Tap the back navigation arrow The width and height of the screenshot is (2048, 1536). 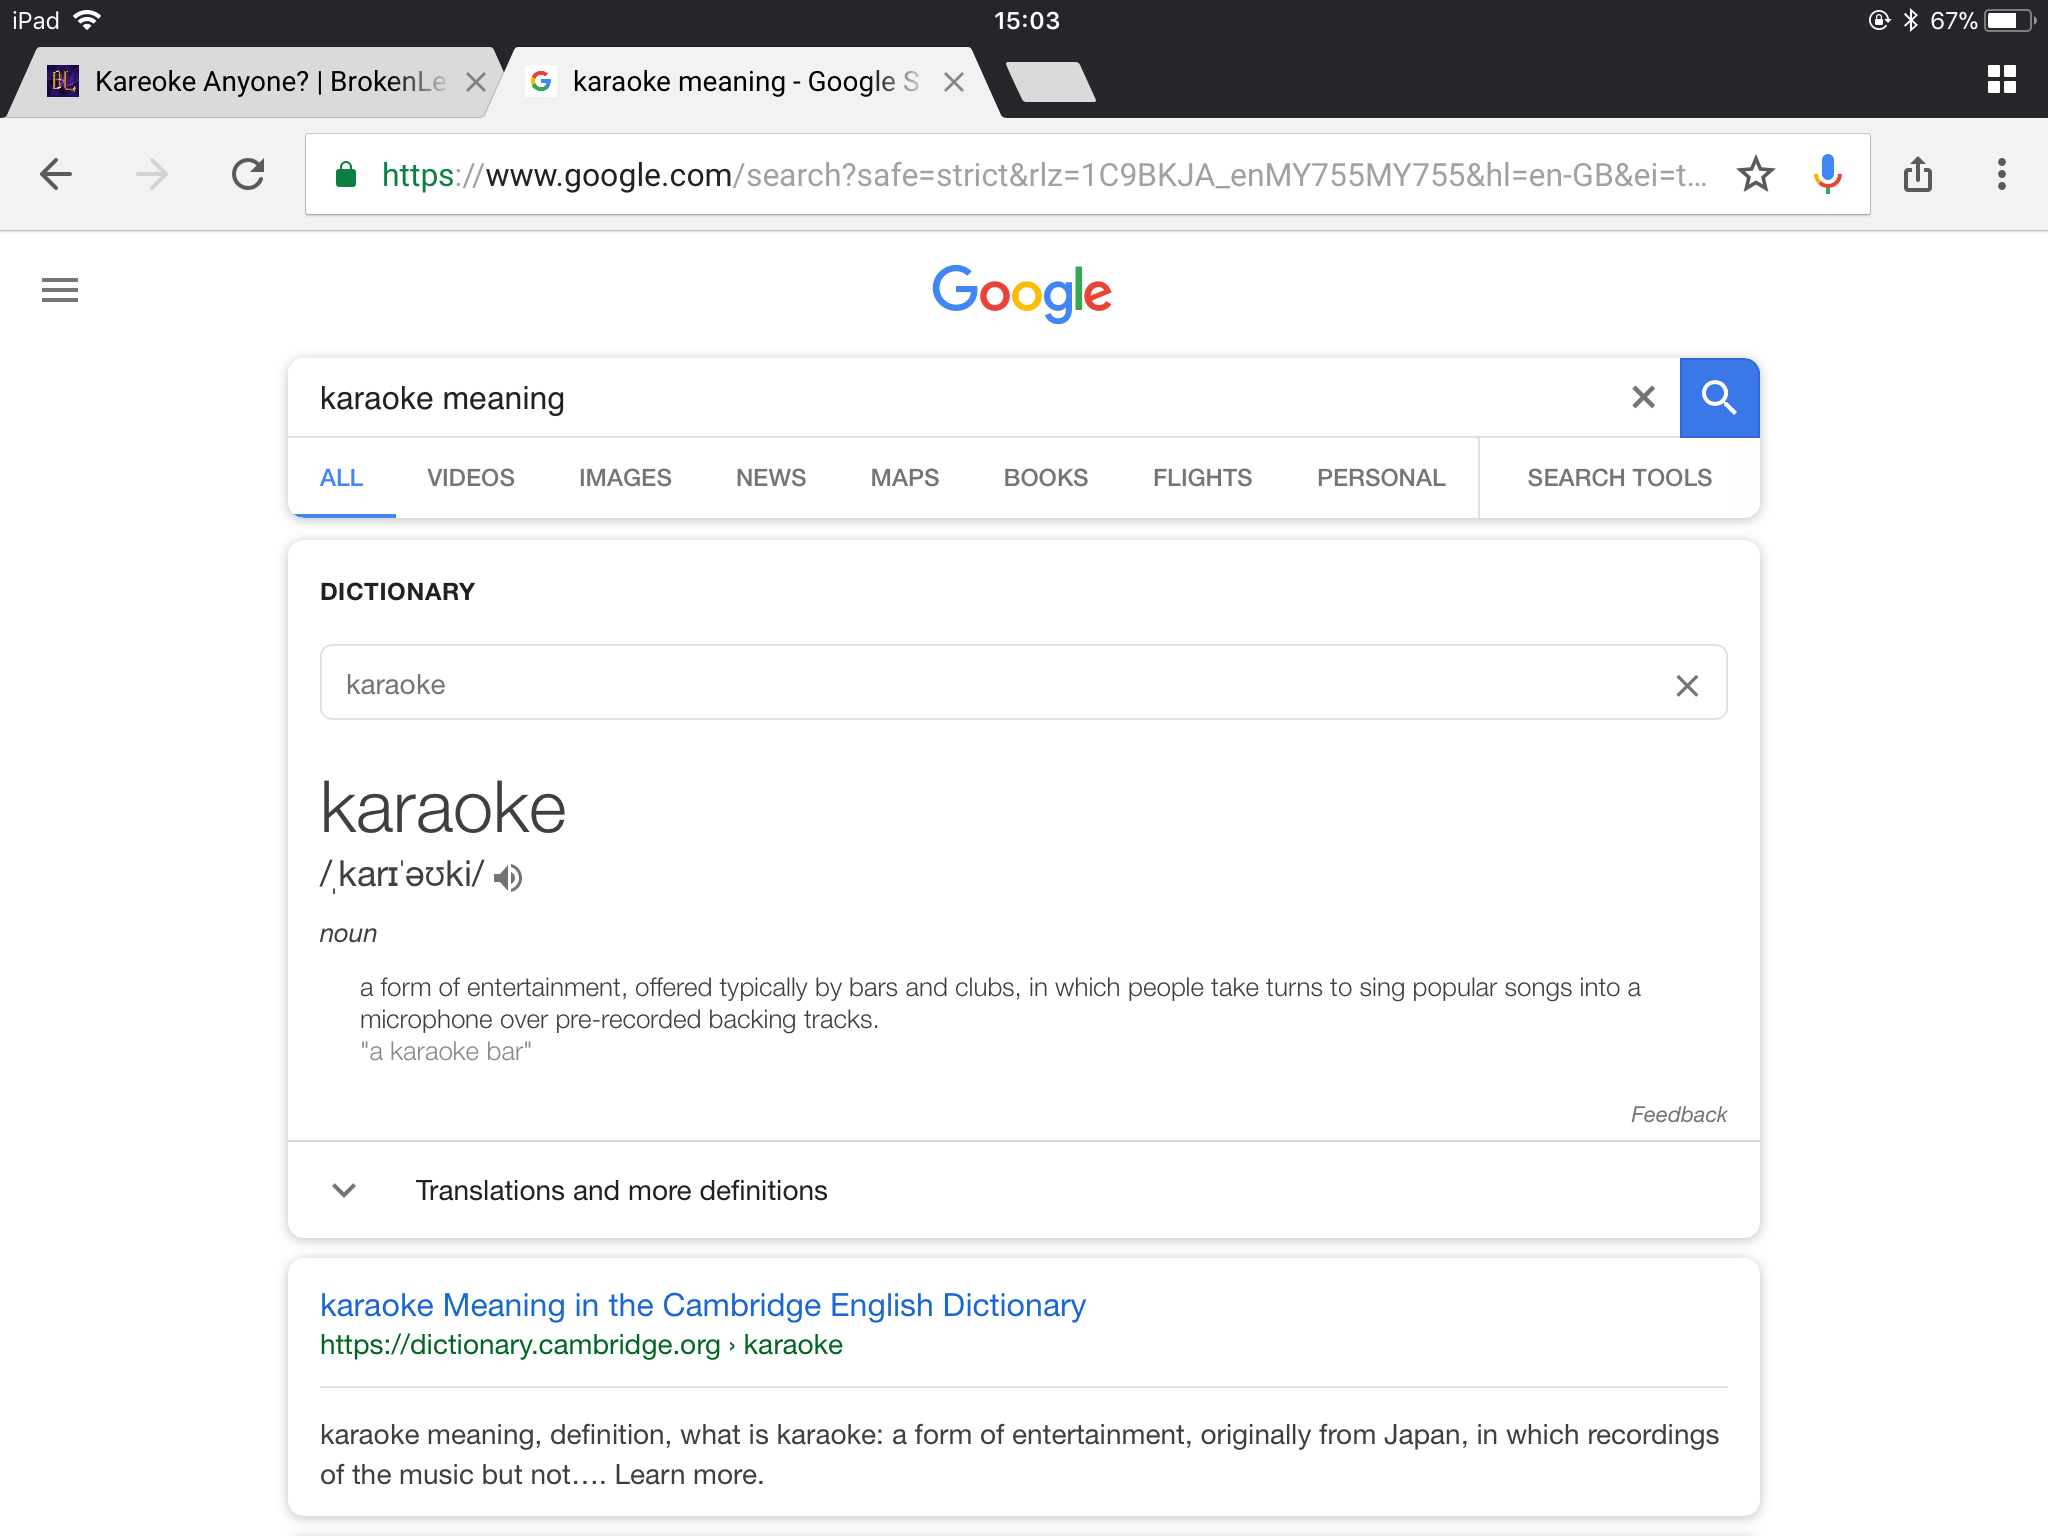[56, 174]
